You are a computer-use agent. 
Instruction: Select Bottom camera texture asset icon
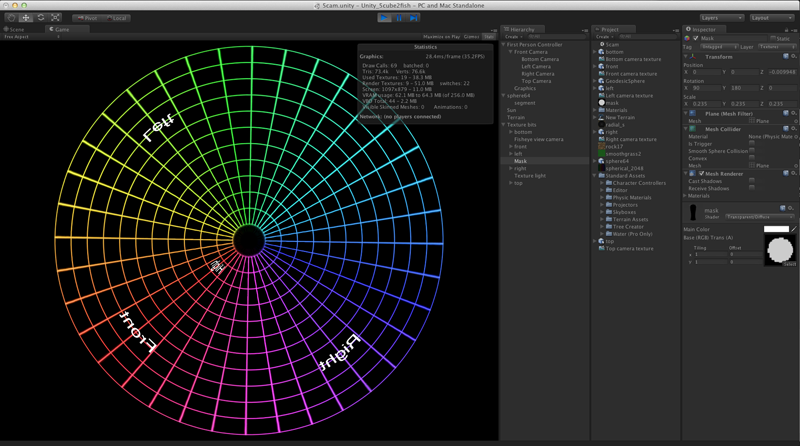tap(602, 59)
